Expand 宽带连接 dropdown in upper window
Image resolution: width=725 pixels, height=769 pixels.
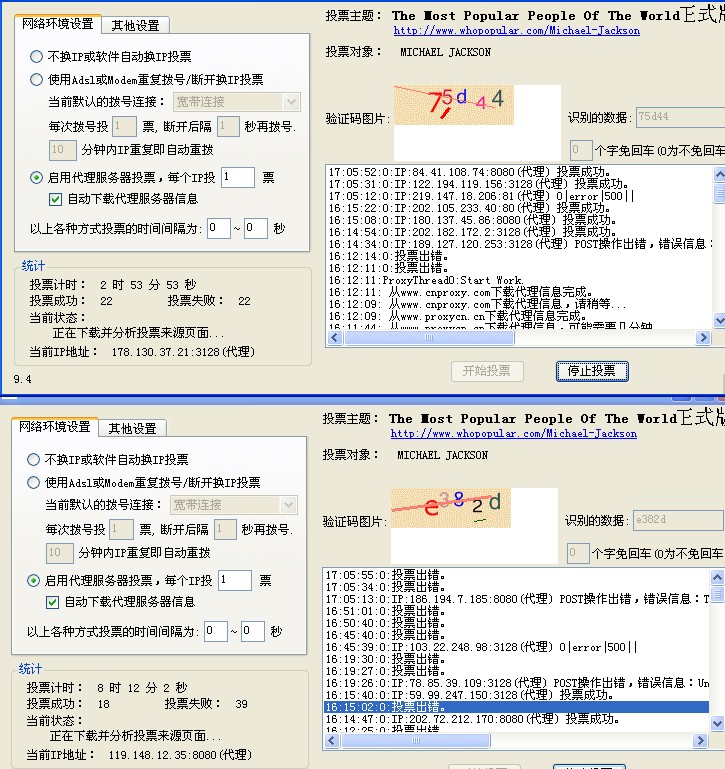pos(291,102)
